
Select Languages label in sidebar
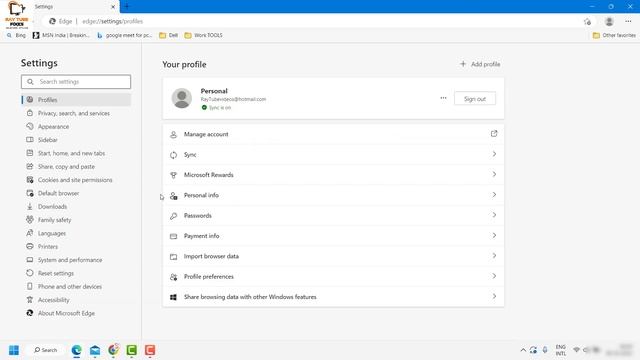click(x=52, y=233)
